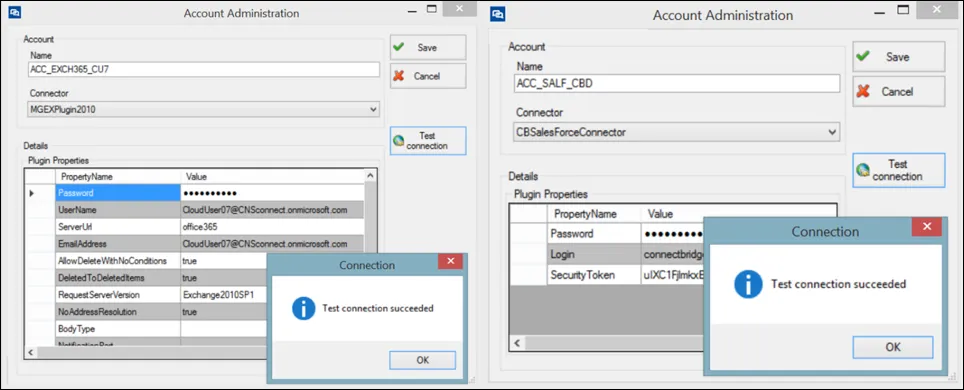Click scroll-up arrow of left grid scrollbar

point(371,176)
